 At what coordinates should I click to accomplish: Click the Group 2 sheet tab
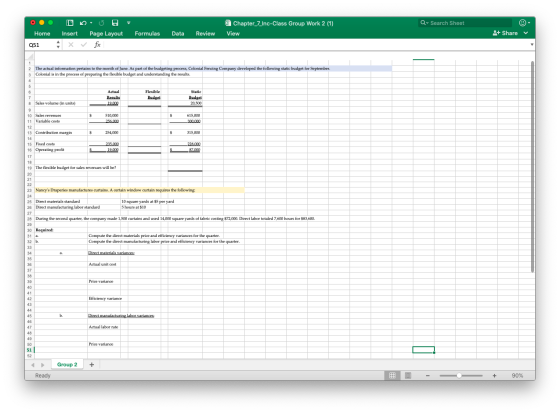point(67,364)
